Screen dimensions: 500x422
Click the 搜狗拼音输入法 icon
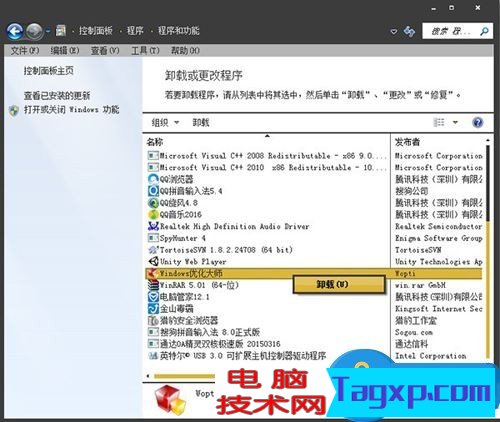coord(153,332)
